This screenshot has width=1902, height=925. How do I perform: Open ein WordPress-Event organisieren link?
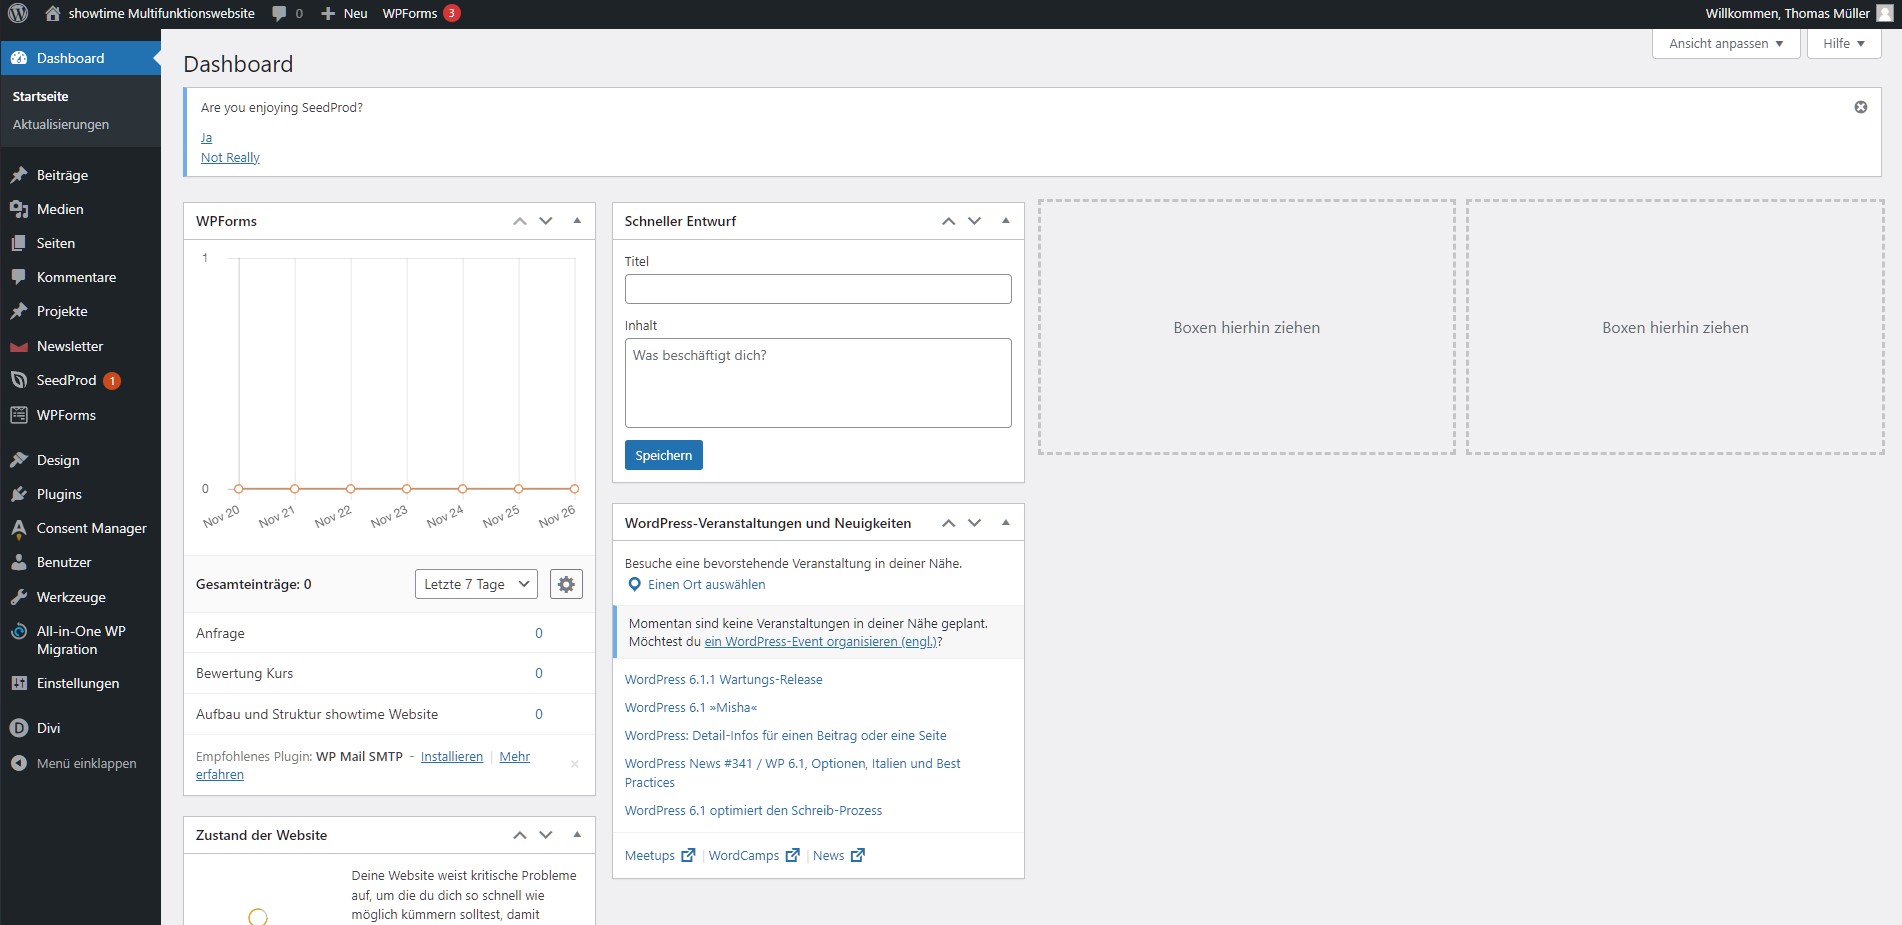[x=820, y=642]
